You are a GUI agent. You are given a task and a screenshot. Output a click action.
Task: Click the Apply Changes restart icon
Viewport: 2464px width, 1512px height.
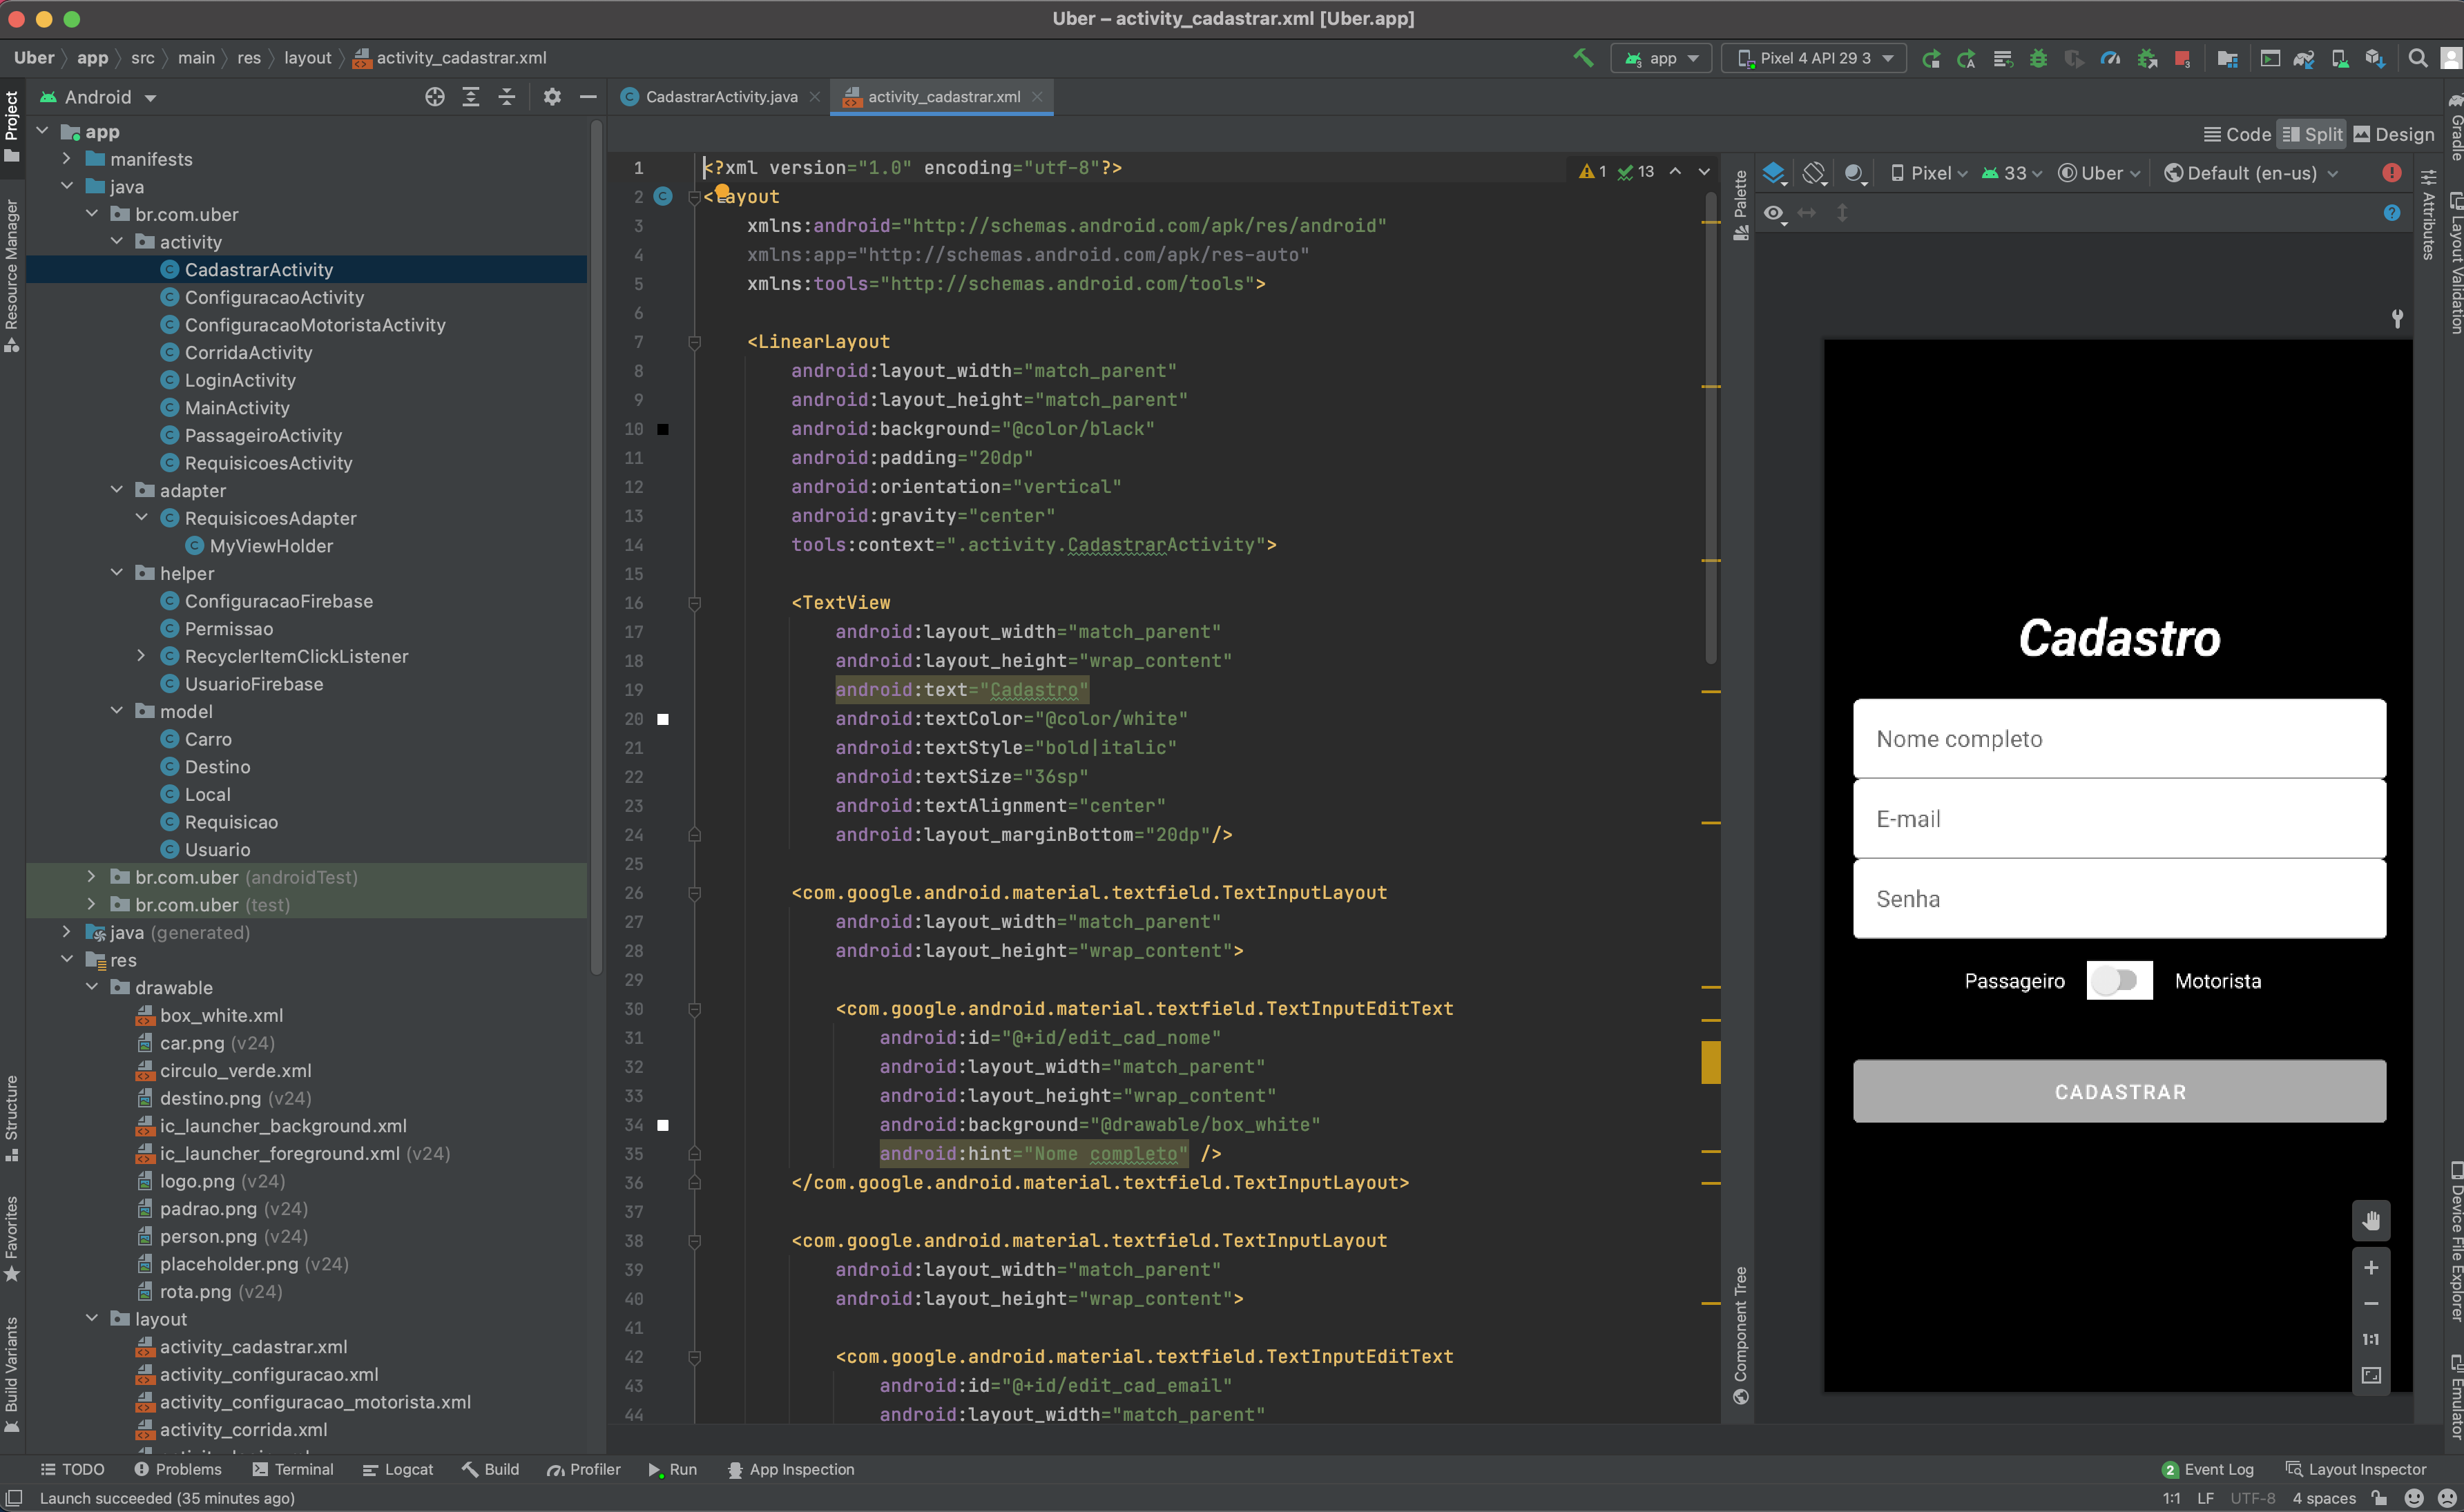(1931, 58)
